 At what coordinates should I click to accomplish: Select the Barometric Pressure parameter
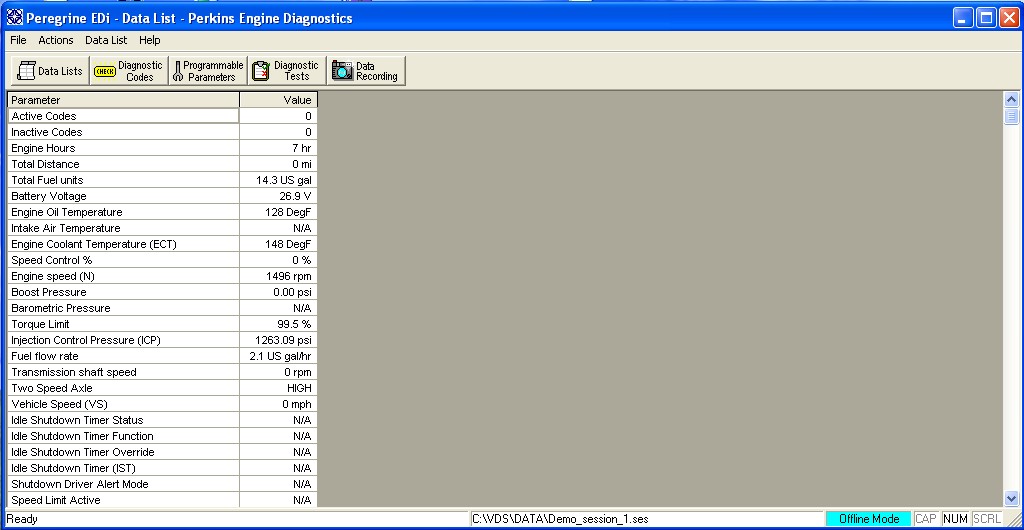123,308
